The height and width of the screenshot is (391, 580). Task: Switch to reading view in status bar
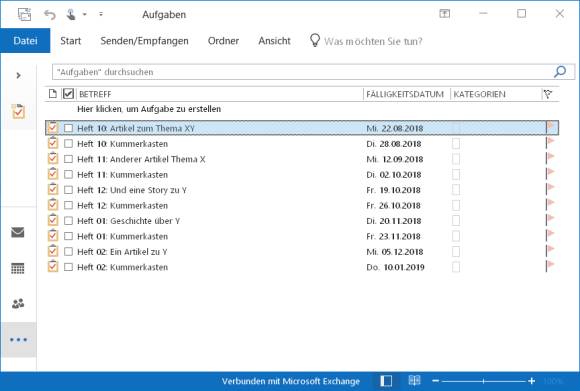[414, 380]
